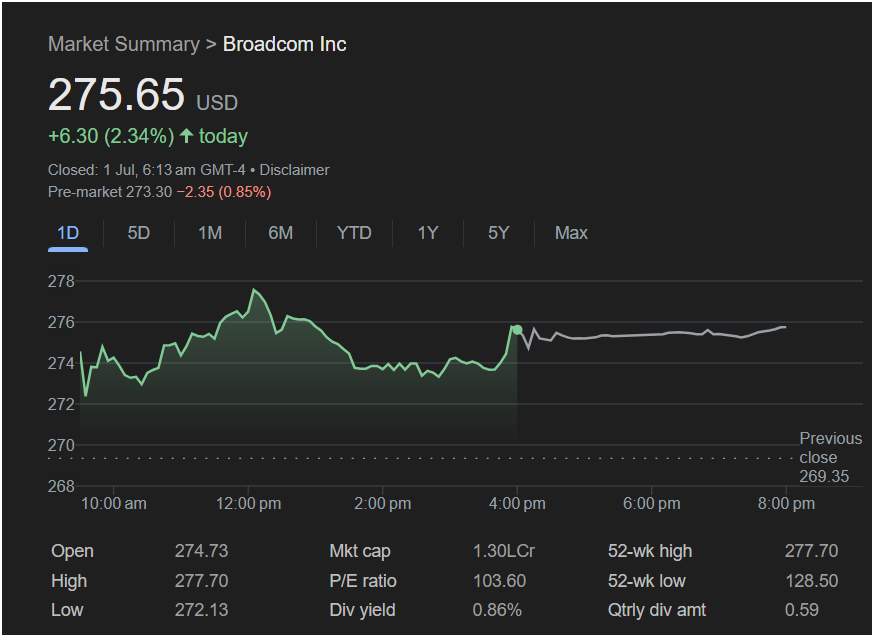Click the Open row label

click(72, 551)
